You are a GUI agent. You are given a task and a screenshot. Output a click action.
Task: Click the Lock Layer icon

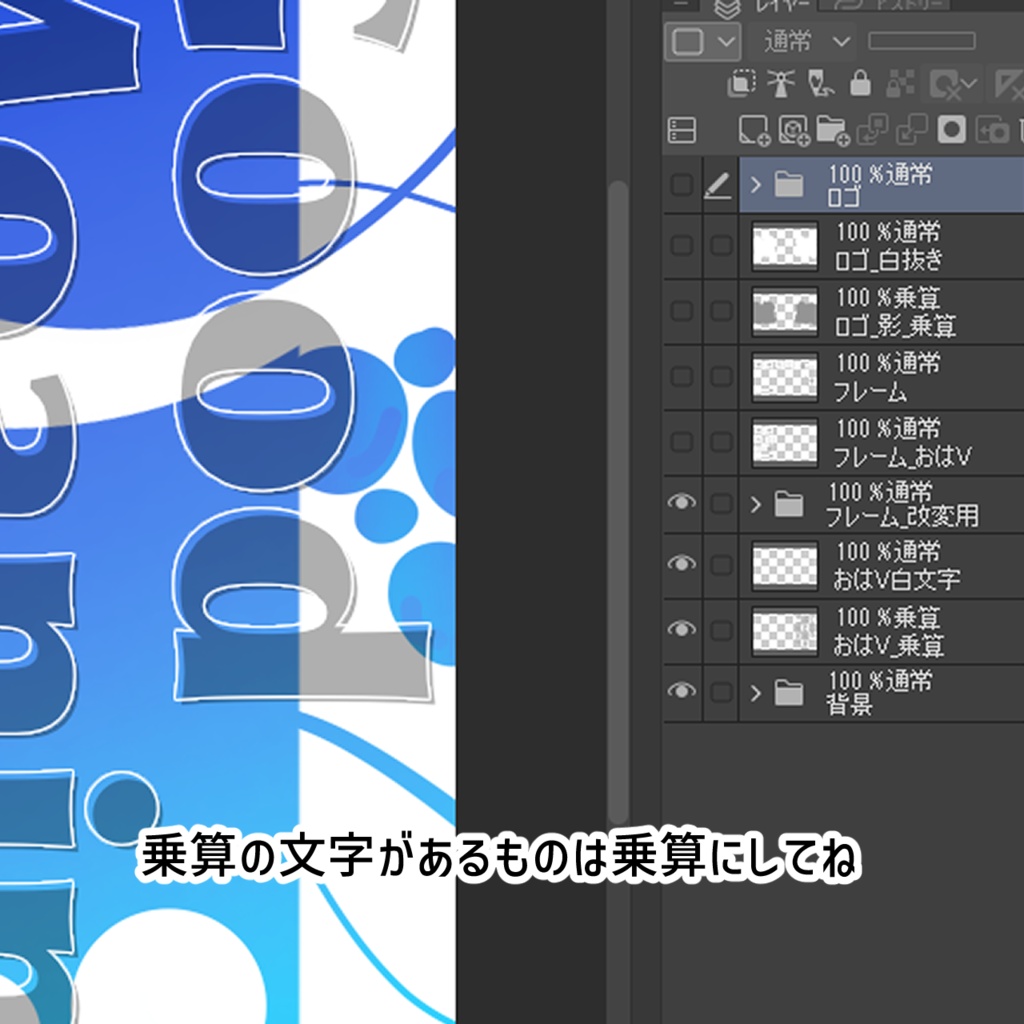tap(861, 81)
